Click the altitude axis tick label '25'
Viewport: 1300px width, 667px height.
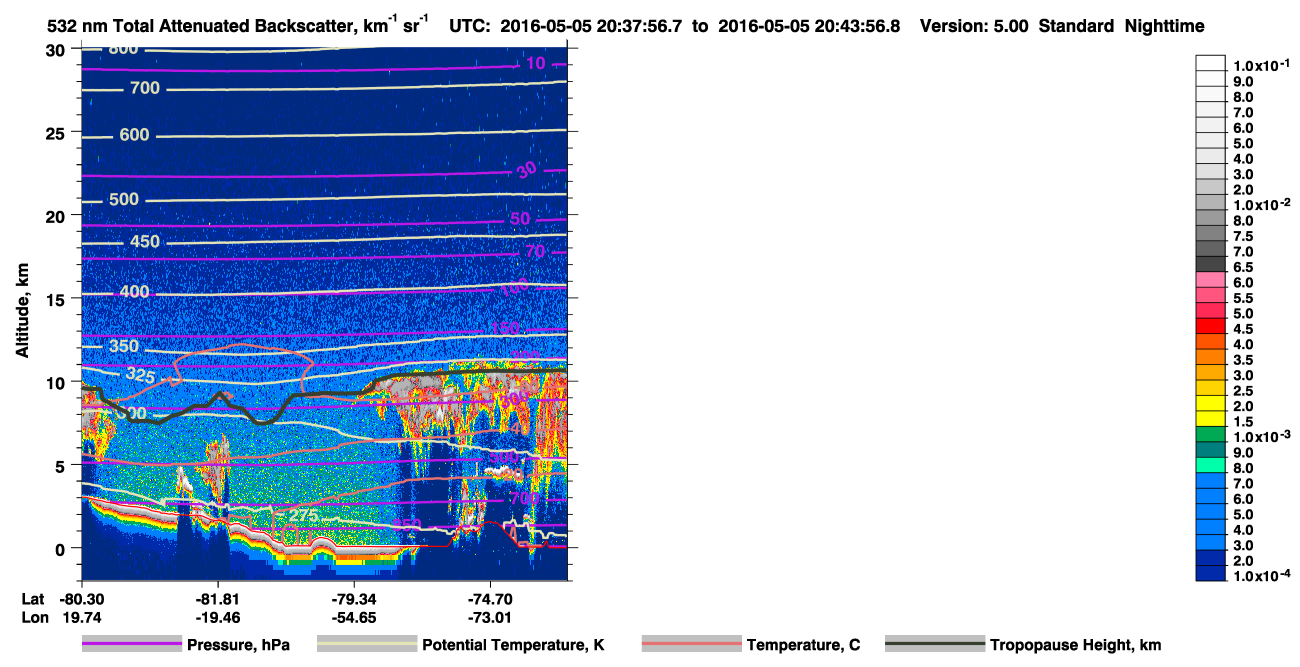pyautogui.click(x=55, y=133)
